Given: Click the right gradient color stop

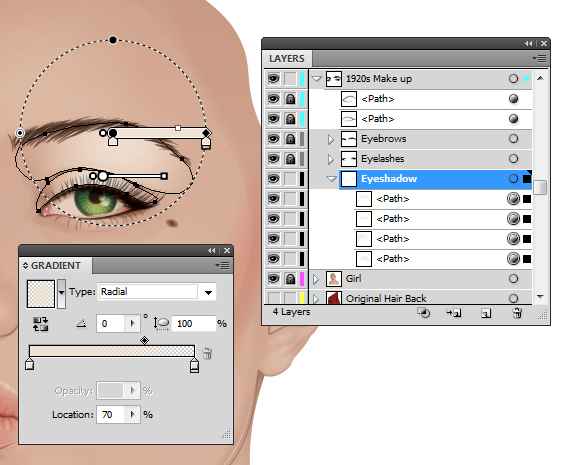Looking at the screenshot, I should (x=195, y=365).
